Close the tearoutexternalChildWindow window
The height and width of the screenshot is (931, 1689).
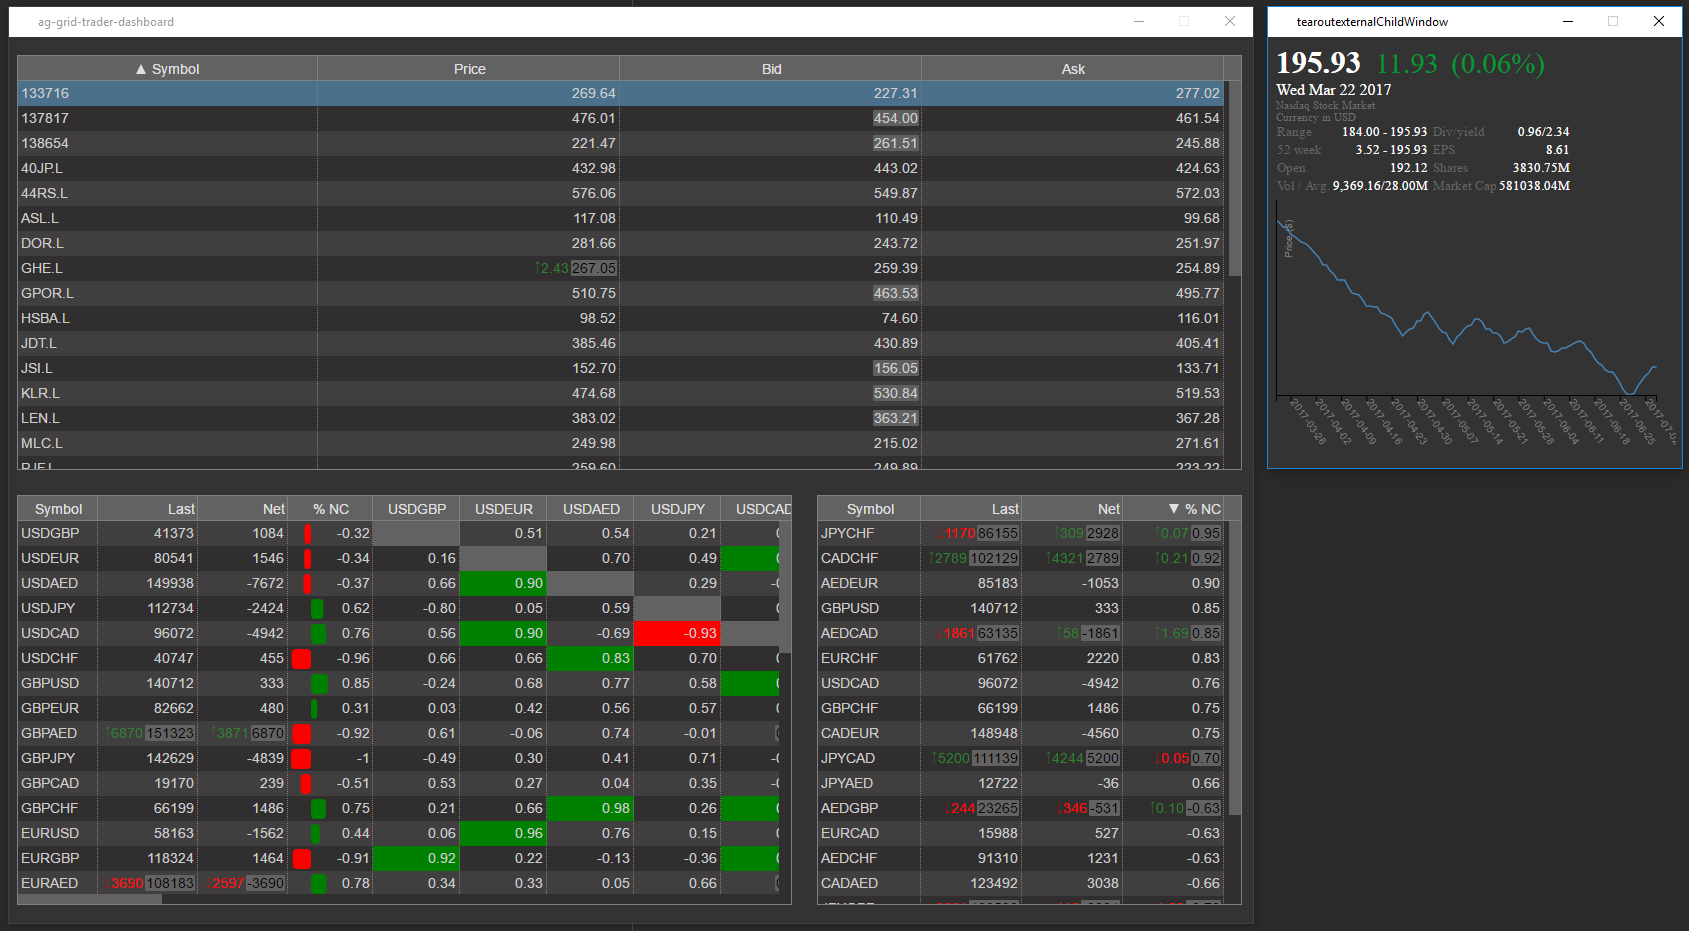1659,21
